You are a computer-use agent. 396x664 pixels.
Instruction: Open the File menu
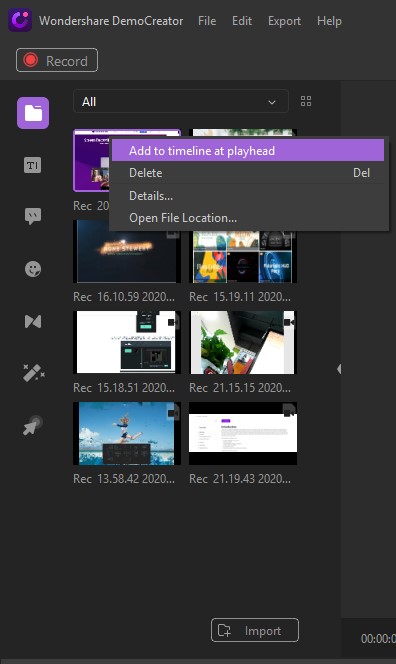[x=207, y=21]
